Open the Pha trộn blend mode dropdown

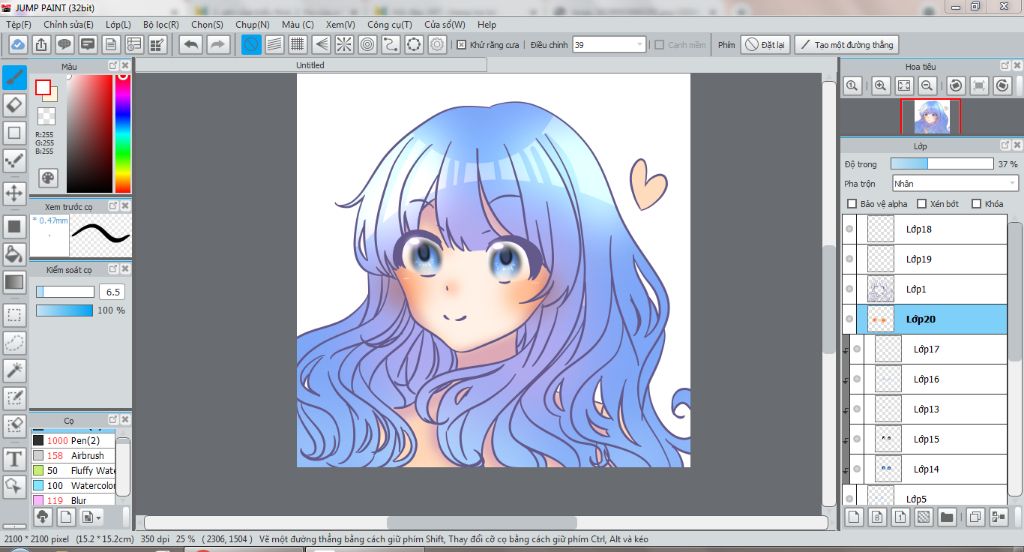click(x=955, y=184)
